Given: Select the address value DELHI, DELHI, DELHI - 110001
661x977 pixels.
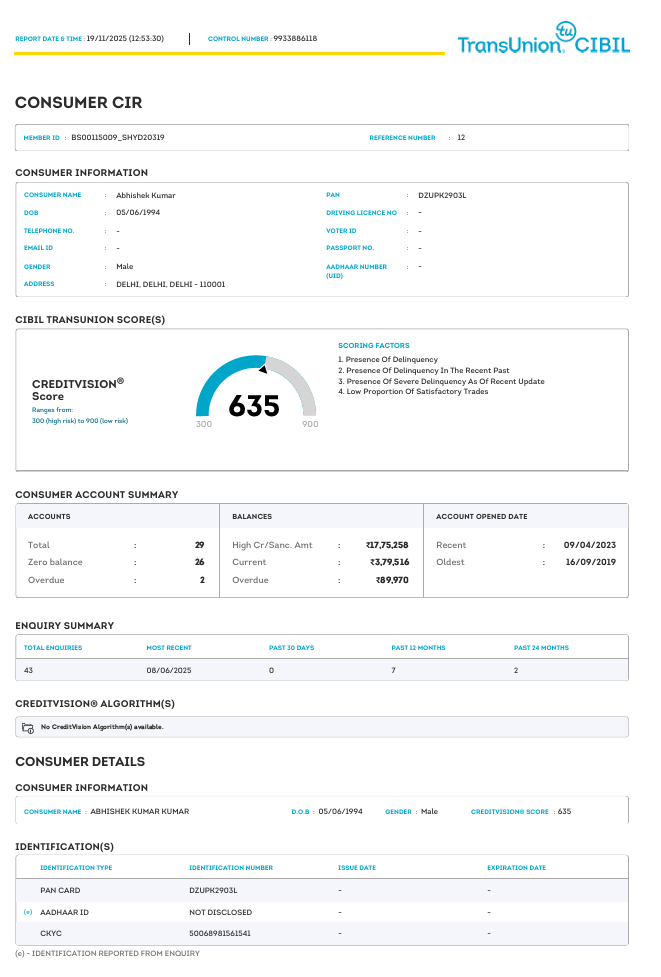Looking at the screenshot, I should (x=171, y=284).
